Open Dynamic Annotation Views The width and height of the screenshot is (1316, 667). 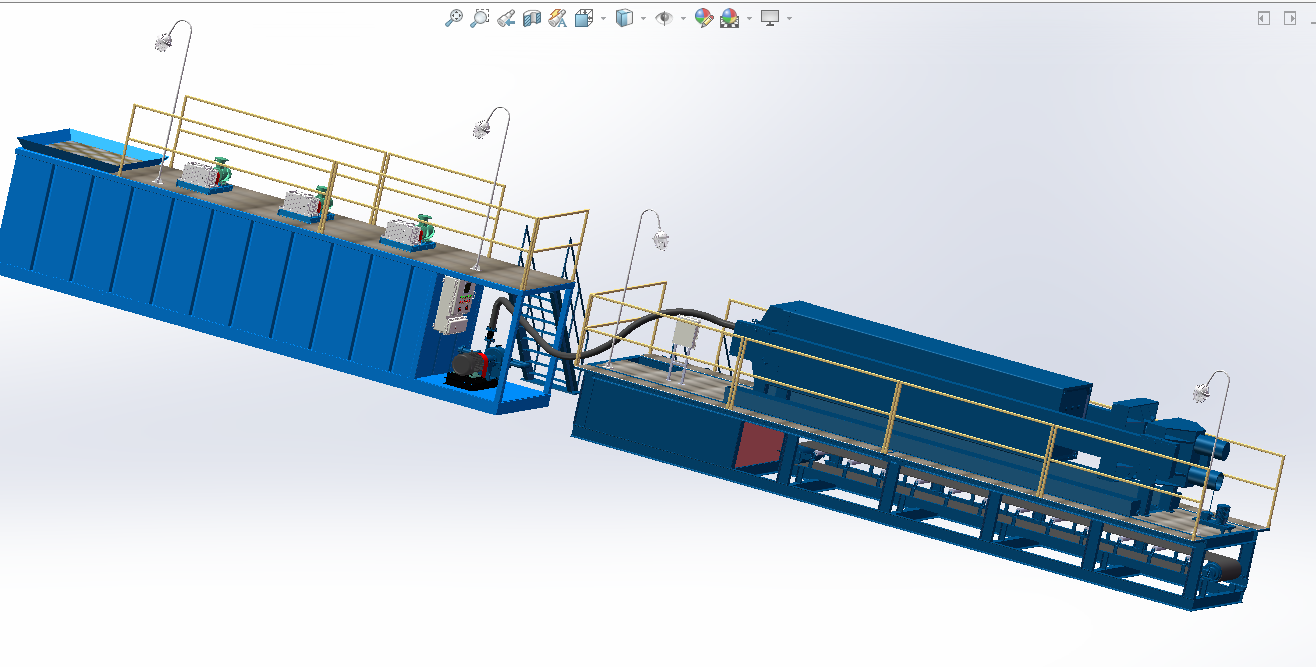tap(558, 18)
